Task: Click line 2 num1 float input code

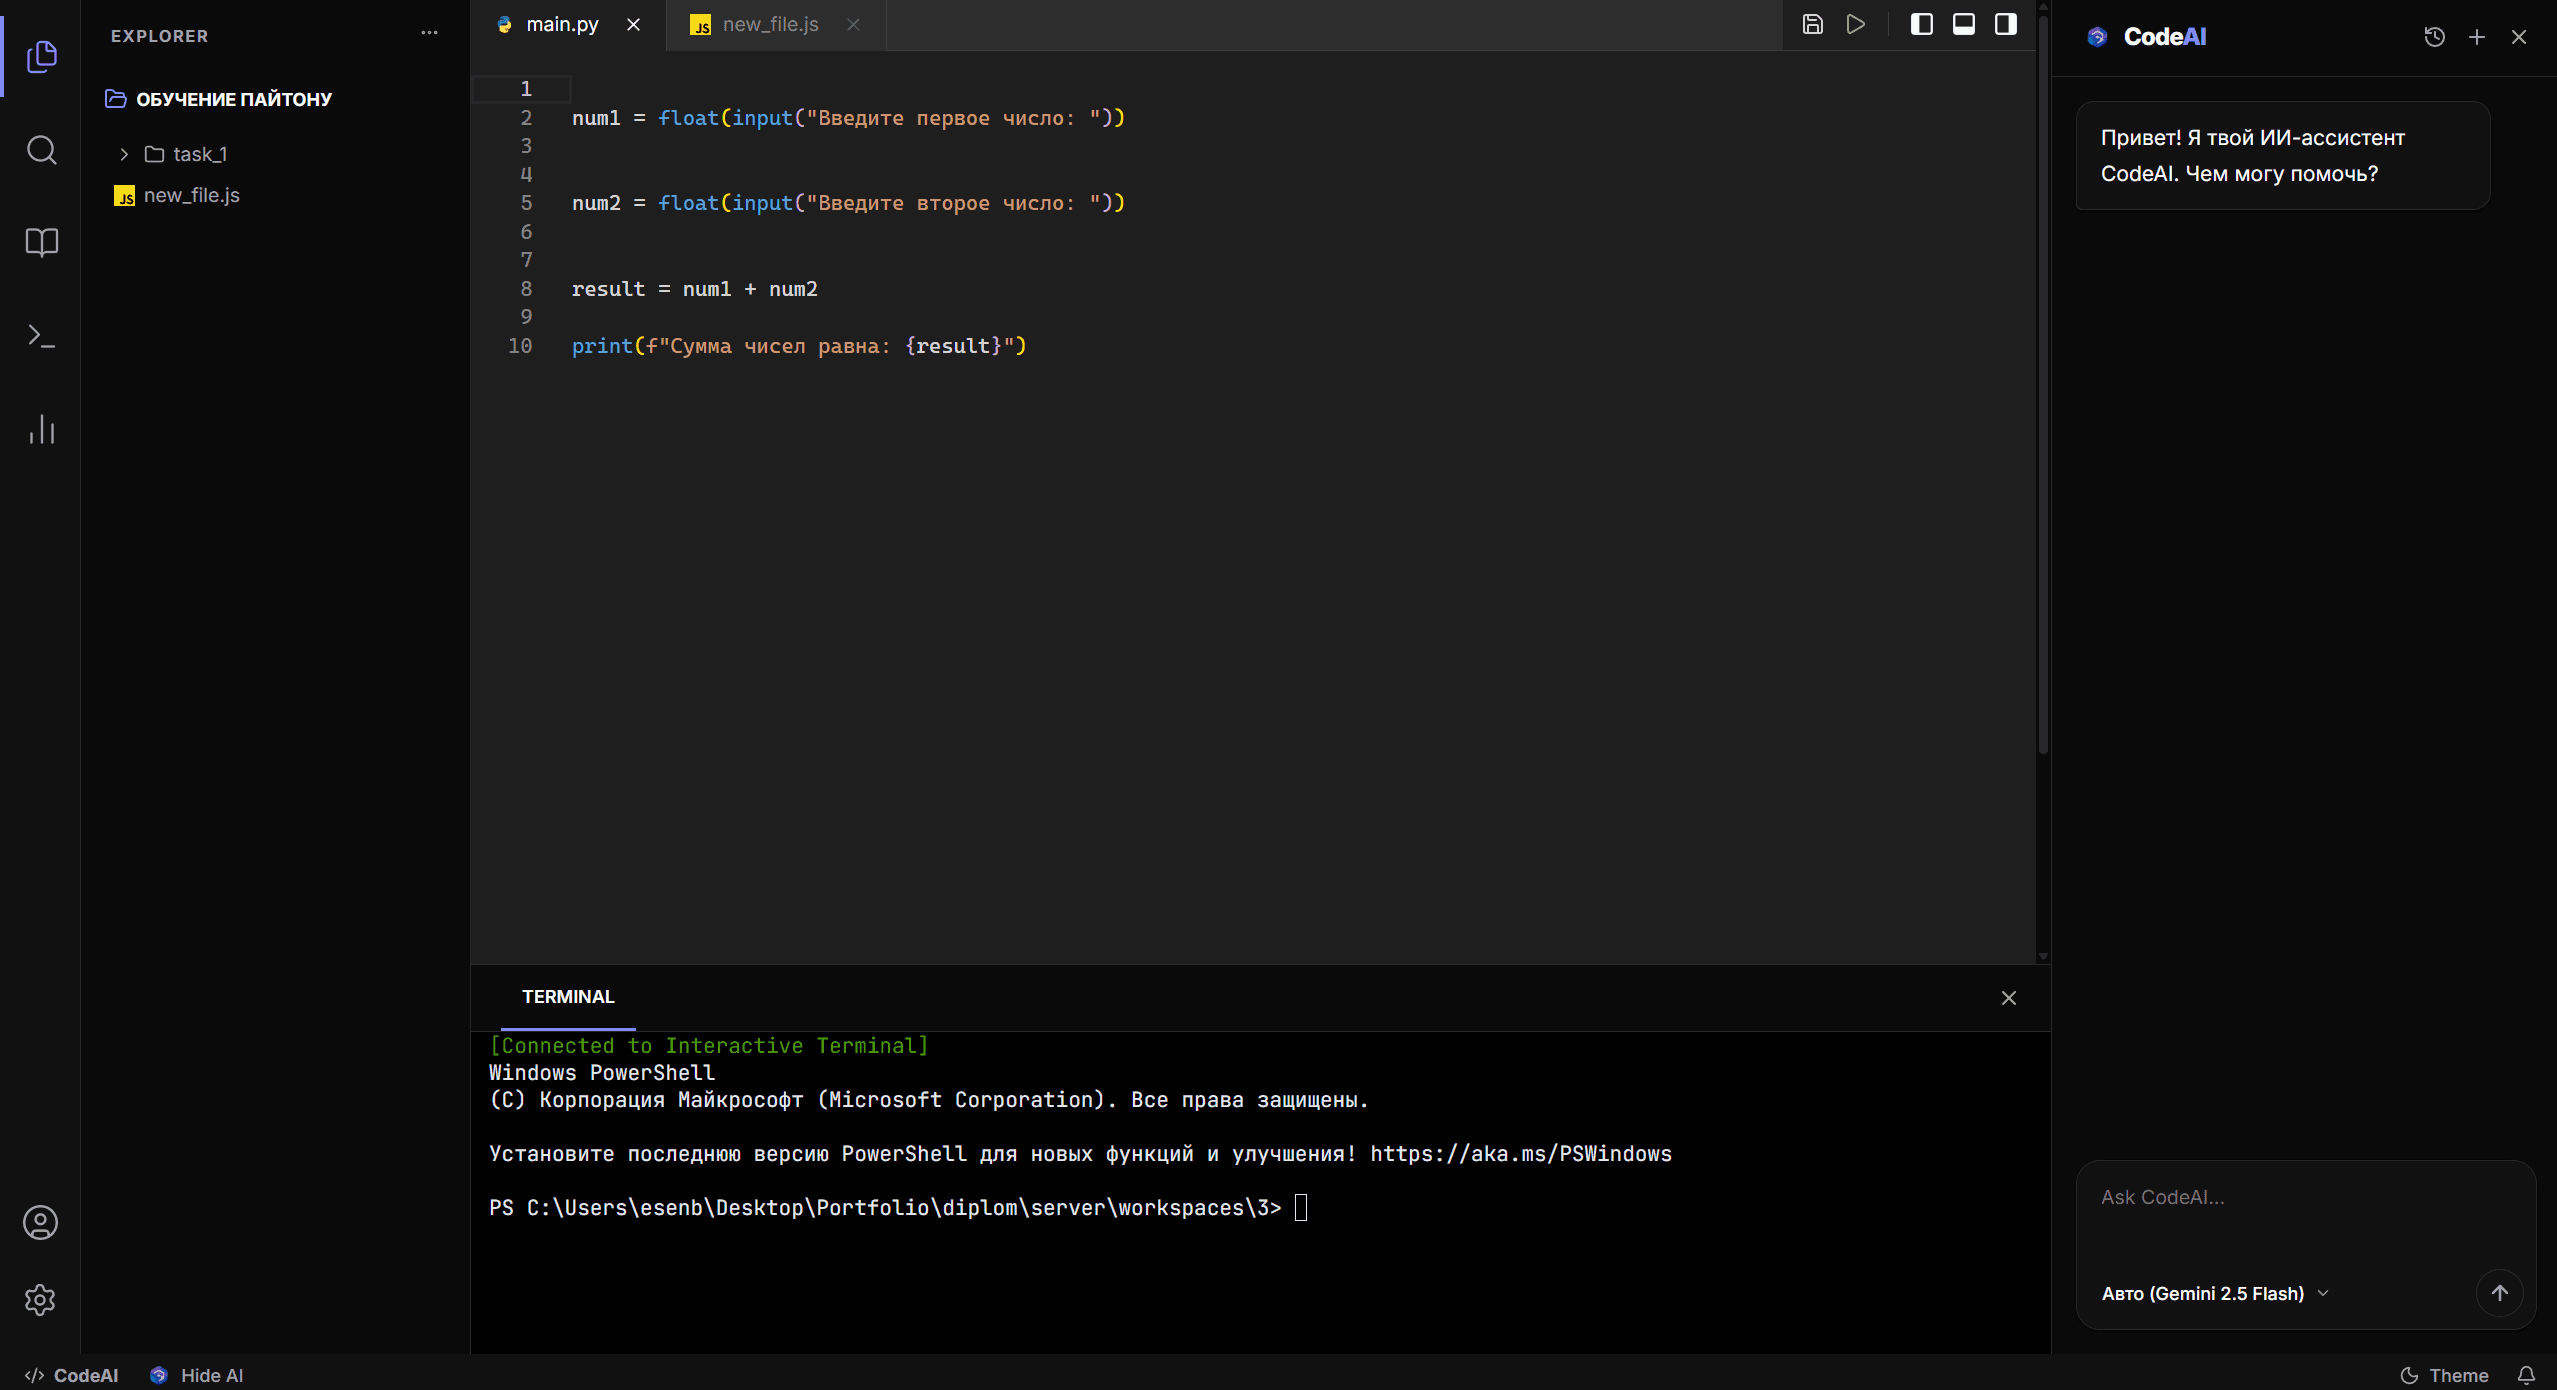Action: pos(848,118)
